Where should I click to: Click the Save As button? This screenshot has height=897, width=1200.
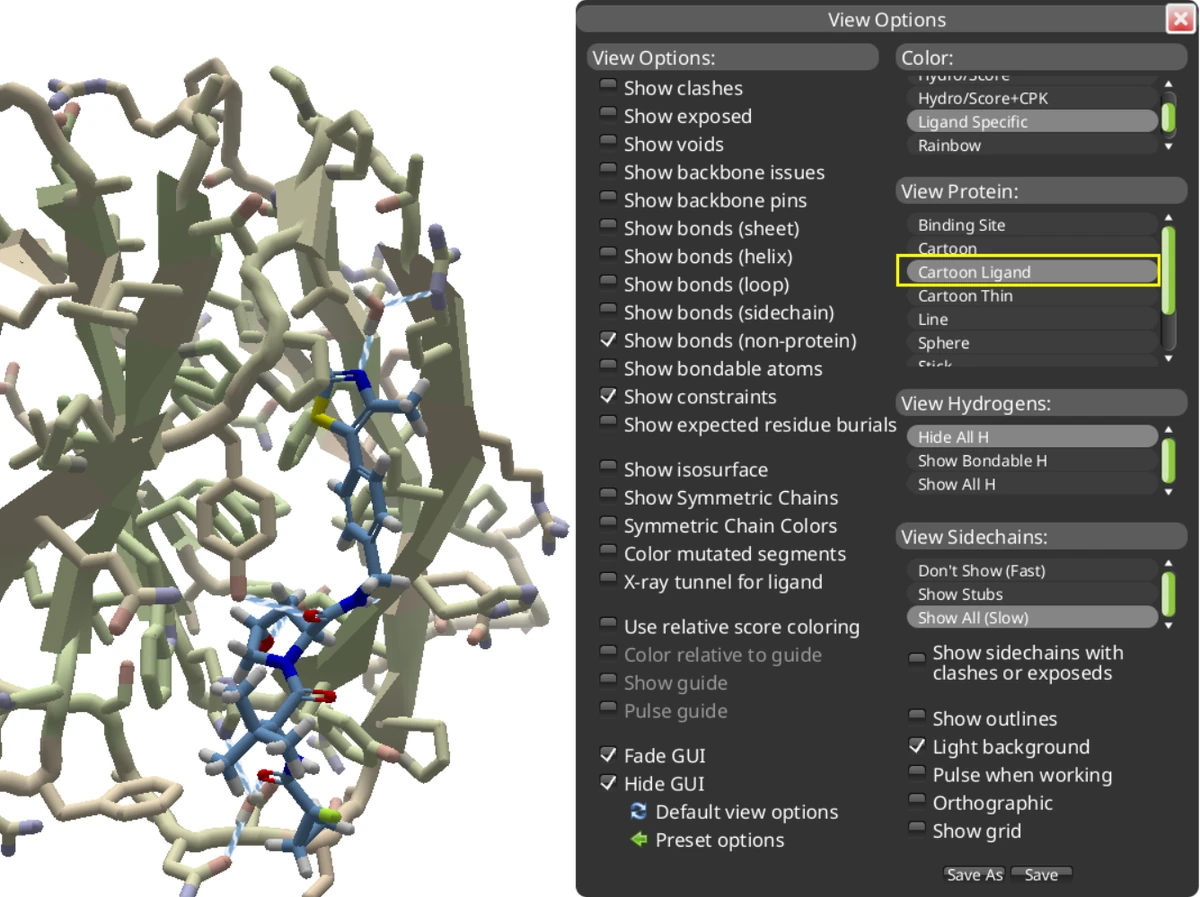[x=973, y=874]
